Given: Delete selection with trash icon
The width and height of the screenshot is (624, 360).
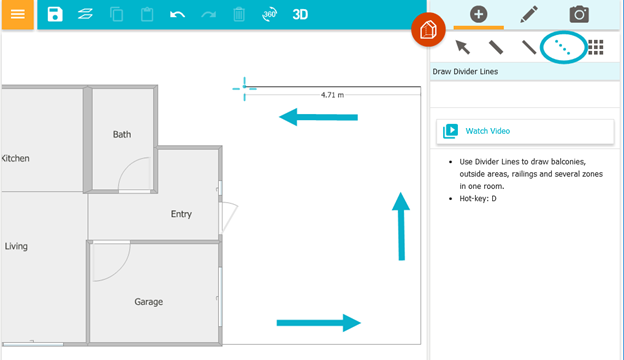Looking at the screenshot, I should (239, 15).
